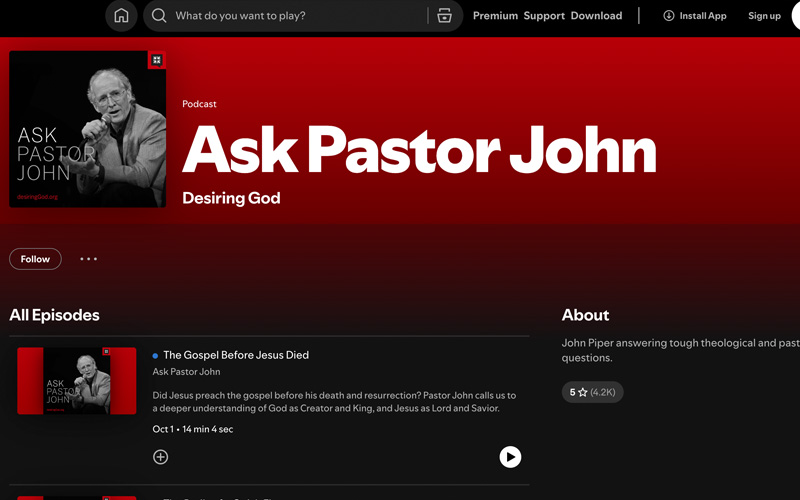The image size is (800, 500).
Task: Open 'Ask Pastor John' link under episode title
Action: click(186, 372)
